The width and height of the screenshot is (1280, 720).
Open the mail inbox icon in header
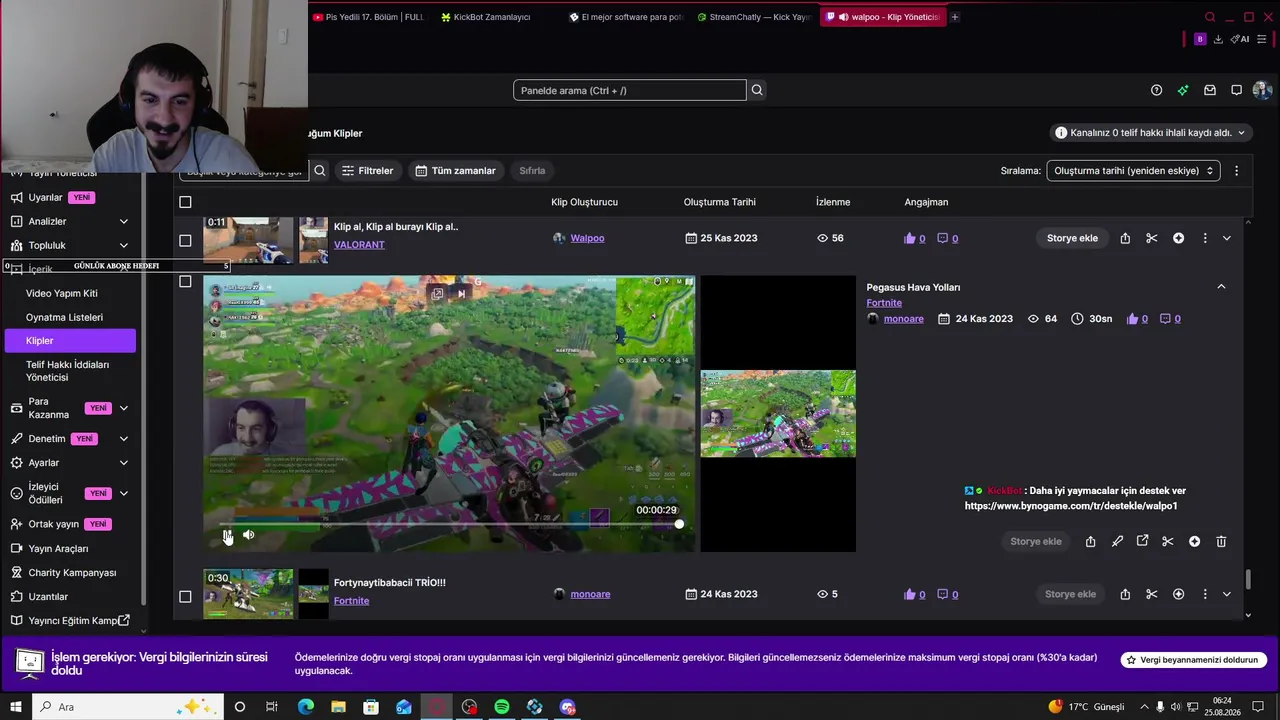coord(1210,90)
